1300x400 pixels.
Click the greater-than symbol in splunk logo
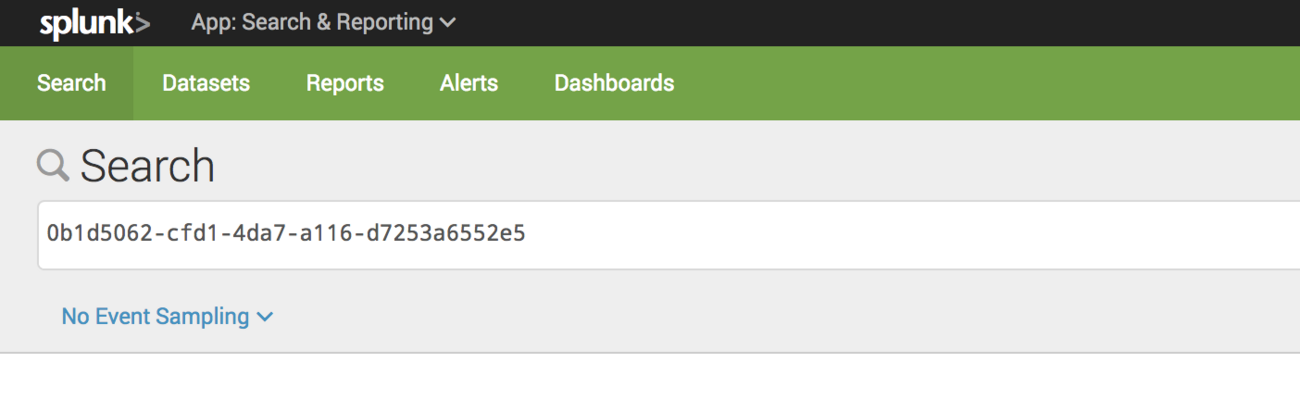[x=142, y=24]
